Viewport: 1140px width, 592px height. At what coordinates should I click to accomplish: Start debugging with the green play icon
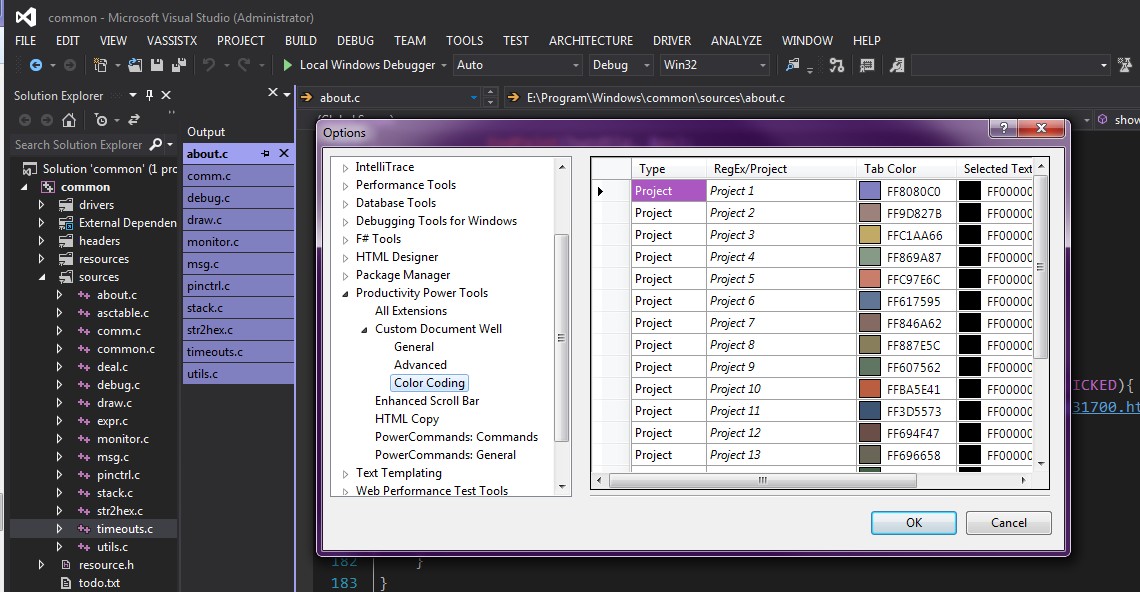pyautogui.click(x=287, y=65)
